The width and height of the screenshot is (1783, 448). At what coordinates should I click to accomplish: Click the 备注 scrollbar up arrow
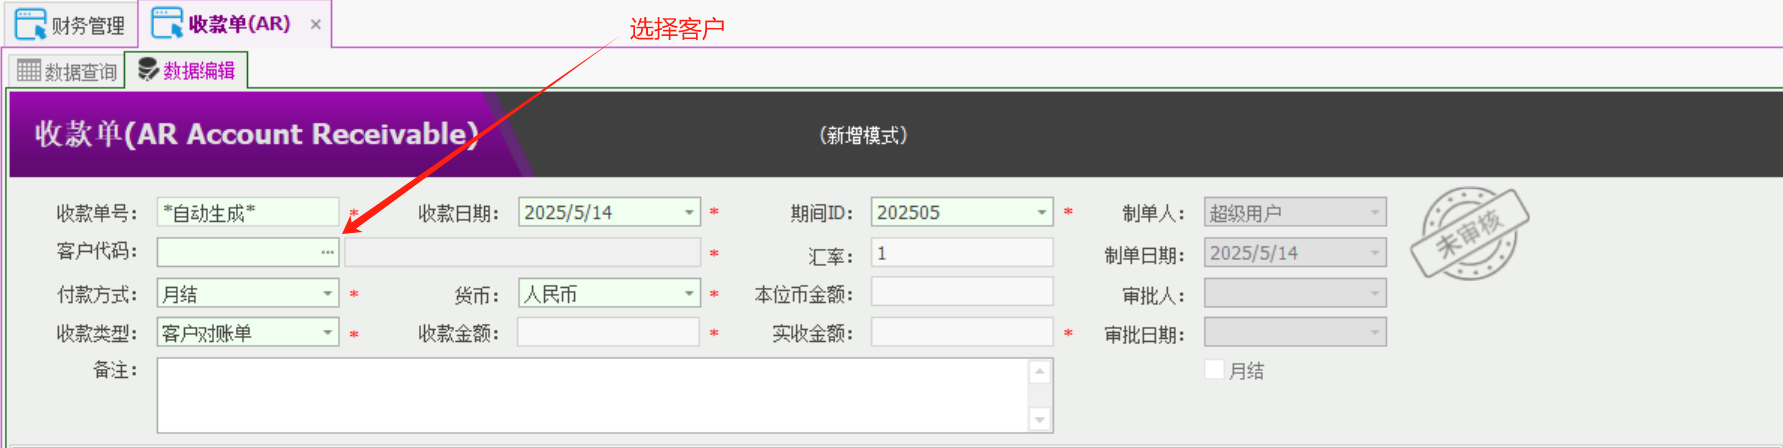coord(1040,371)
